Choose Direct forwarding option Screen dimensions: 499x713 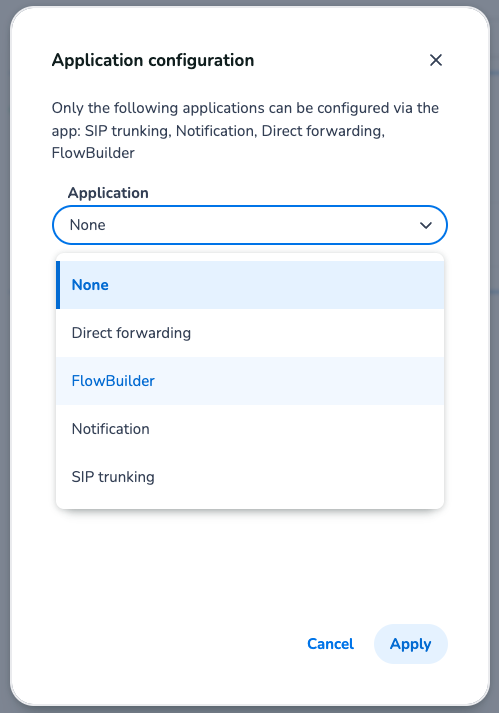(x=250, y=333)
